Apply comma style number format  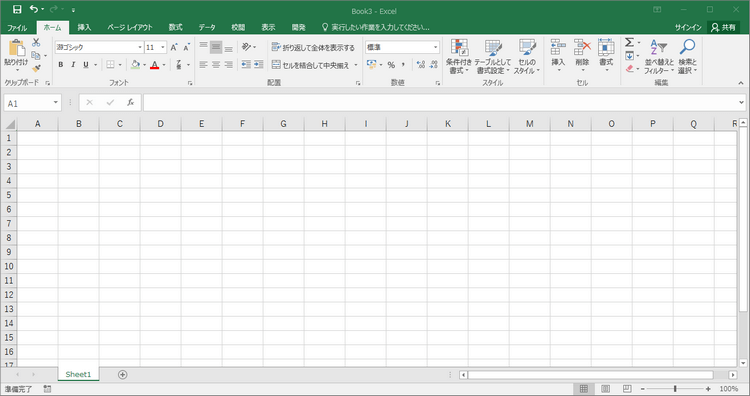tap(403, 65)
